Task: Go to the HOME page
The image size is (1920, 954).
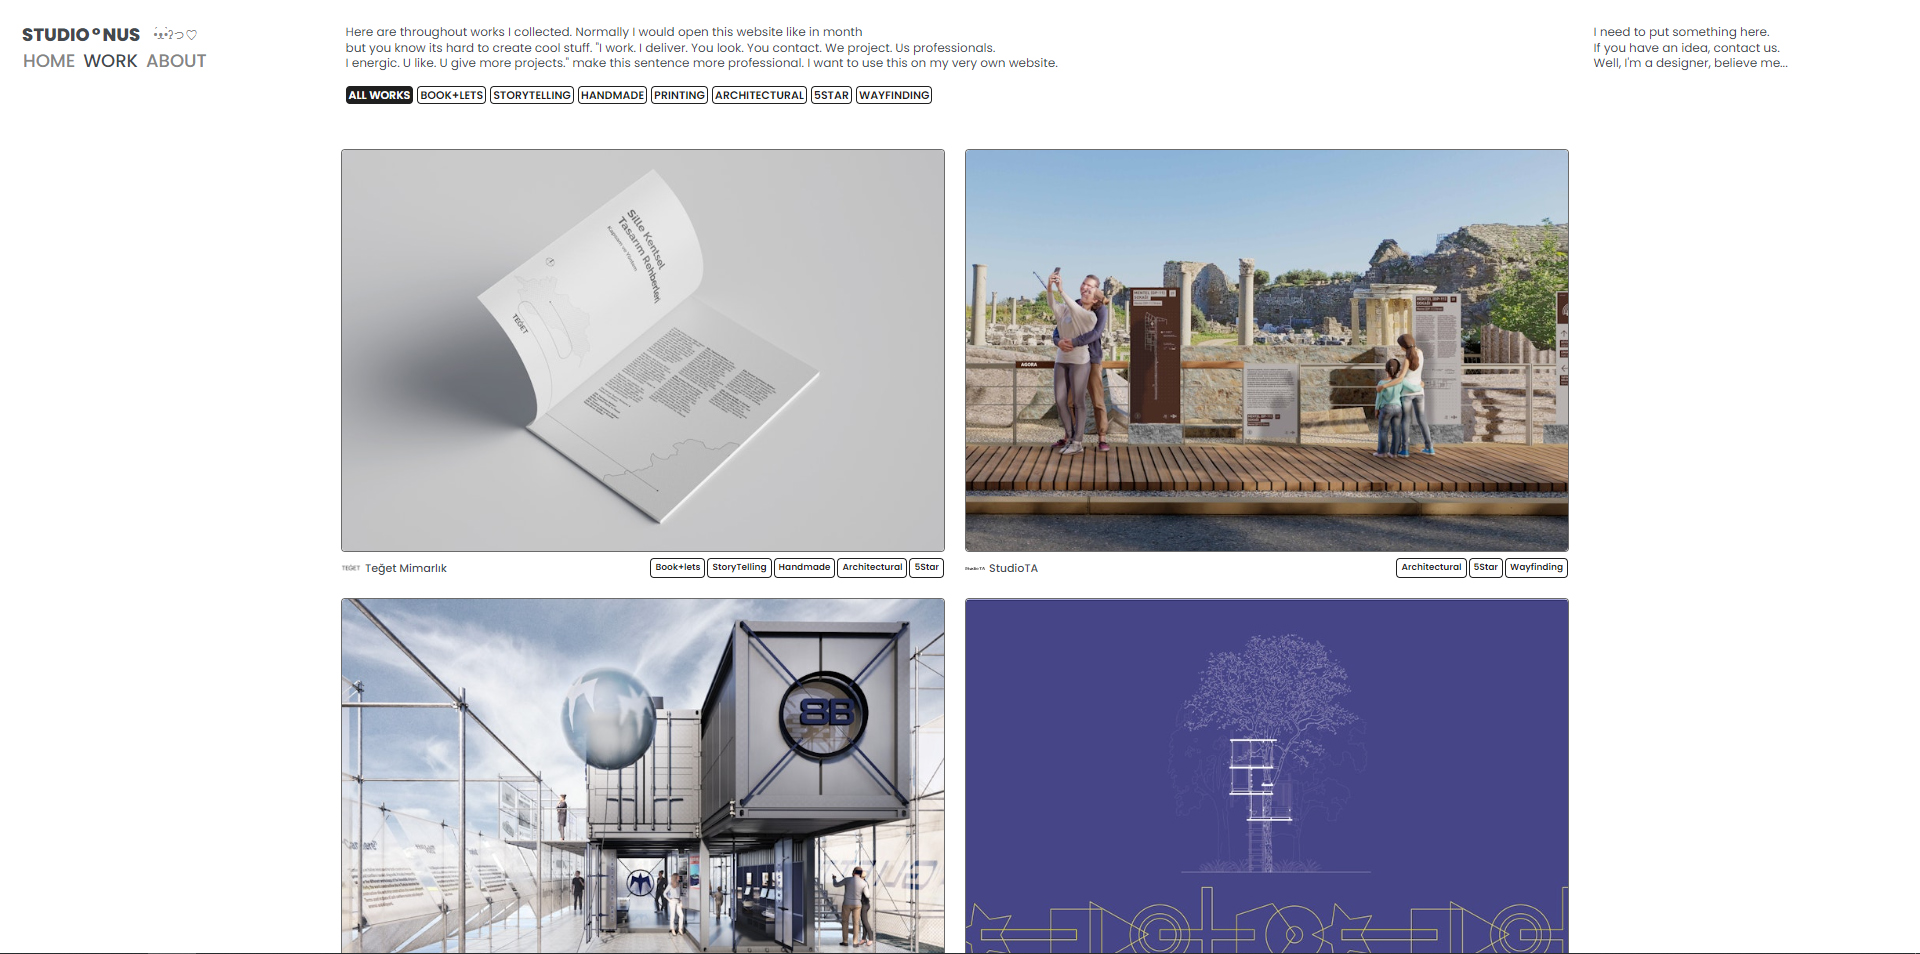Action: (x=49, y=61)
